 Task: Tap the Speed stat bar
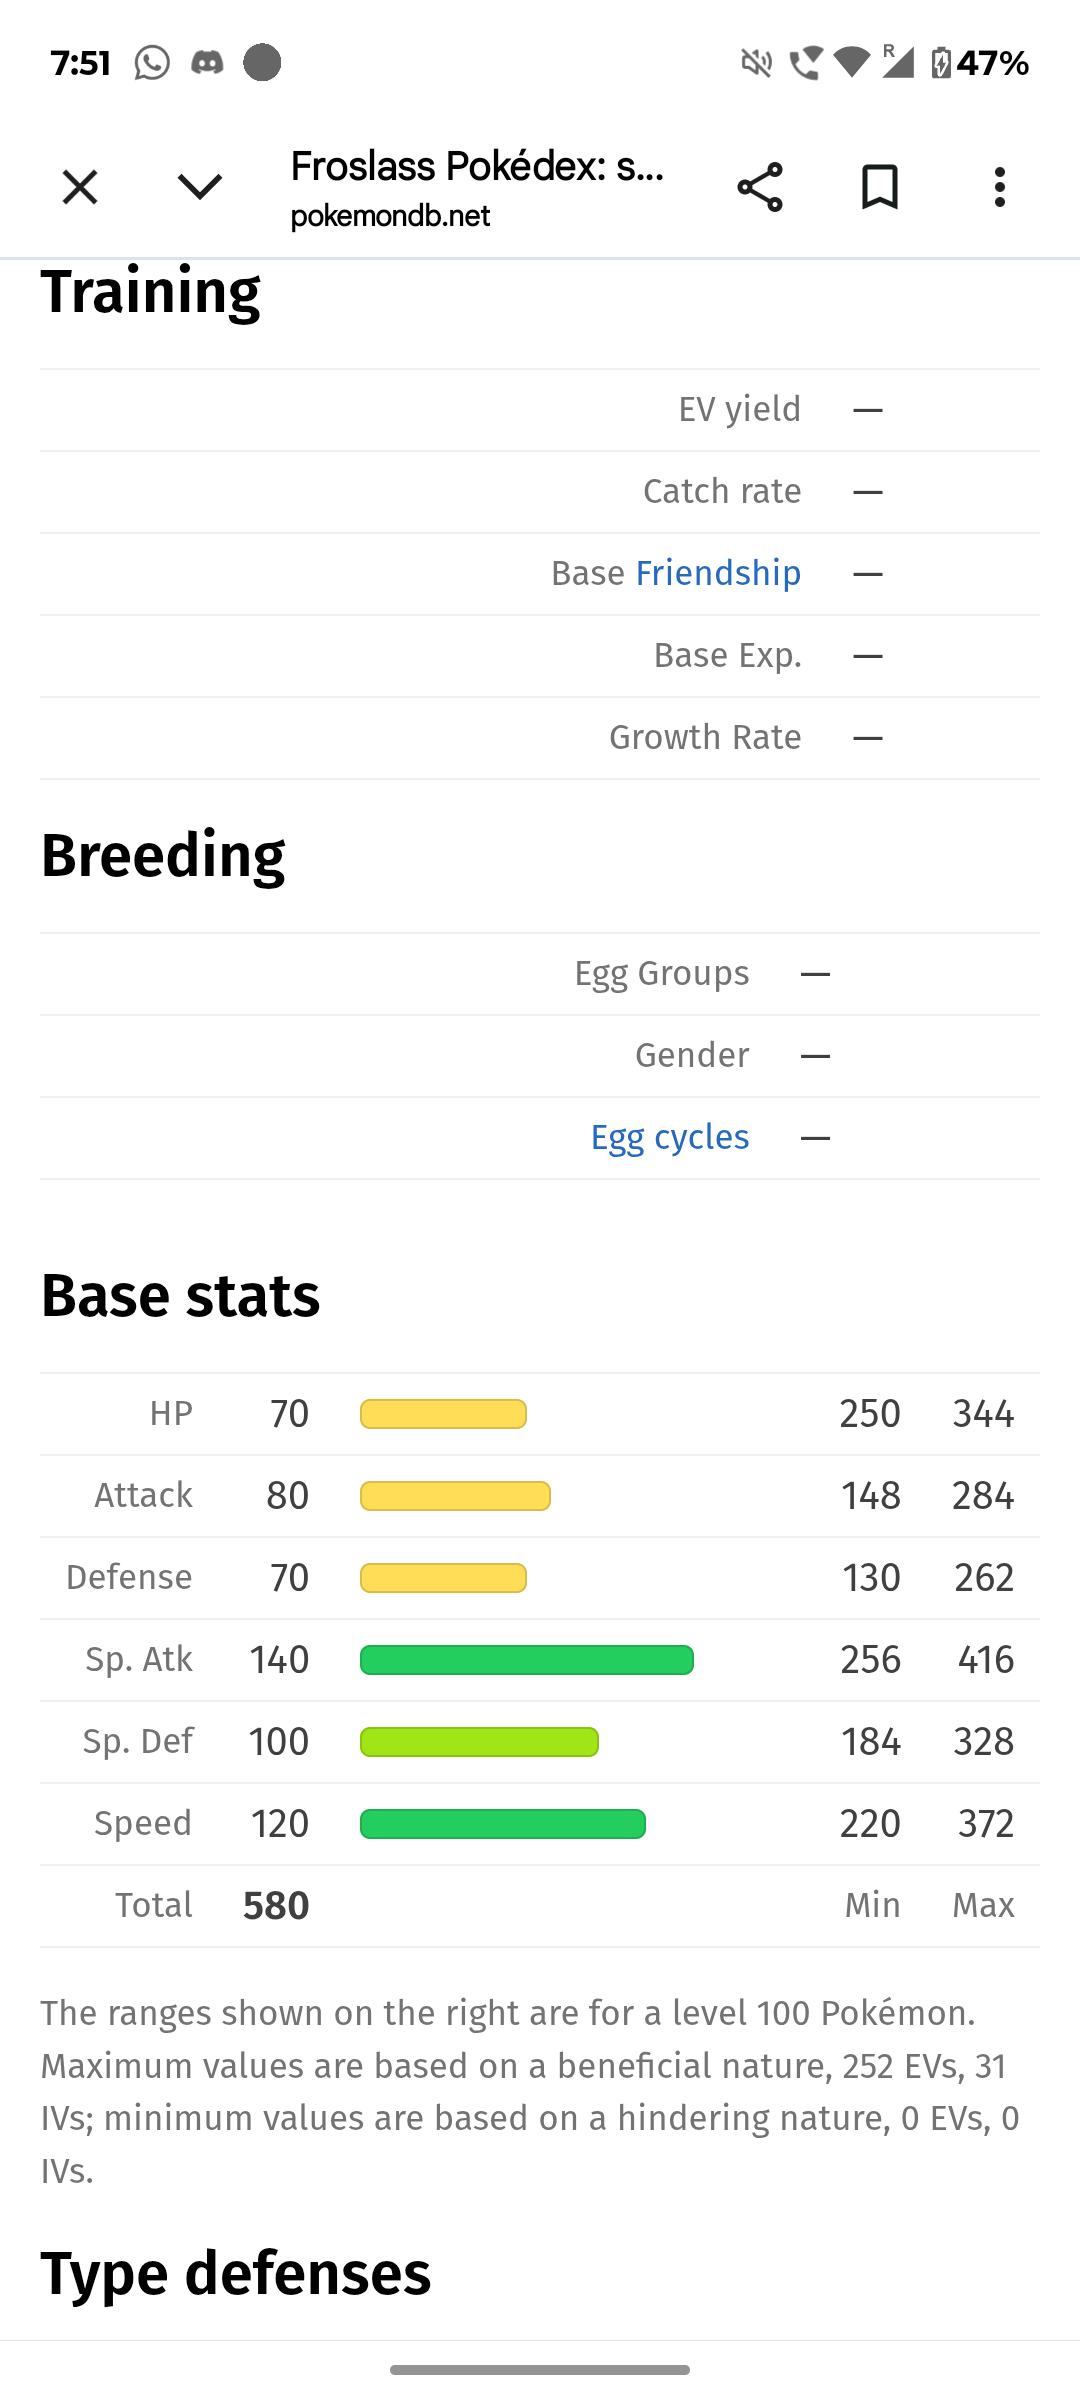[503, 1822]
